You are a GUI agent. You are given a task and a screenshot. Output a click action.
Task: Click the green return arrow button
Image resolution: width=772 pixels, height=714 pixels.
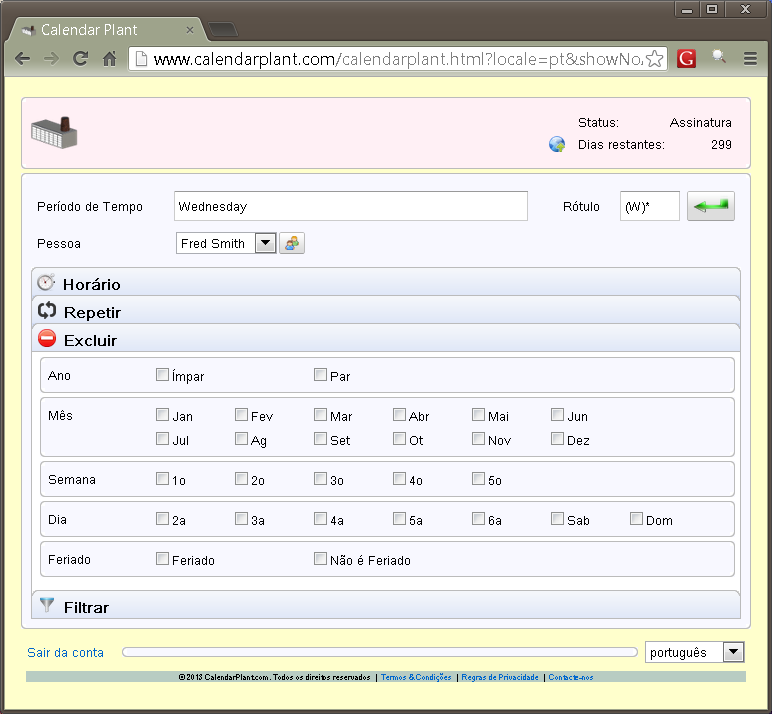[x=710, y=207]
